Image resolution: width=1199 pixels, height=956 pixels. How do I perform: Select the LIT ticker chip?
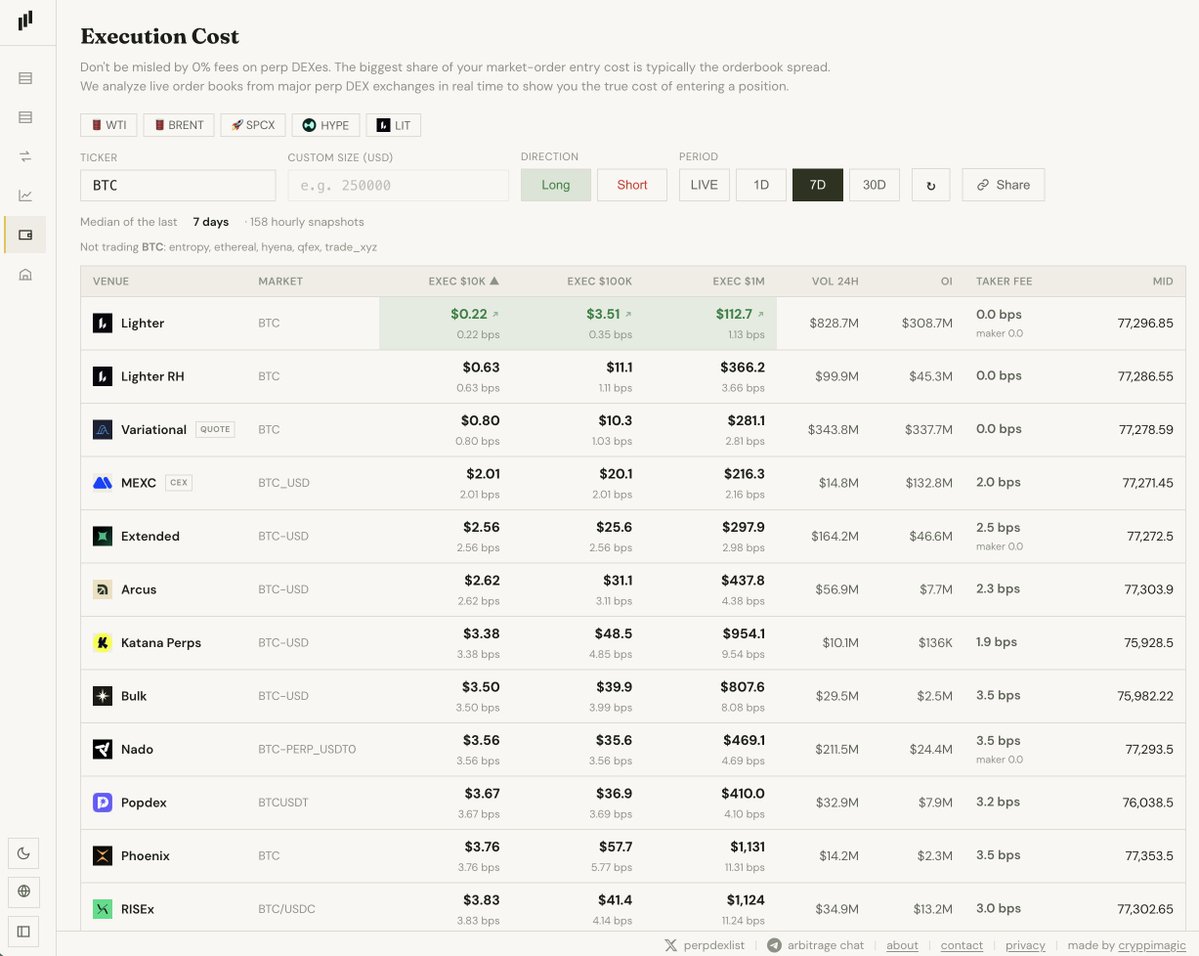point(393,125)
